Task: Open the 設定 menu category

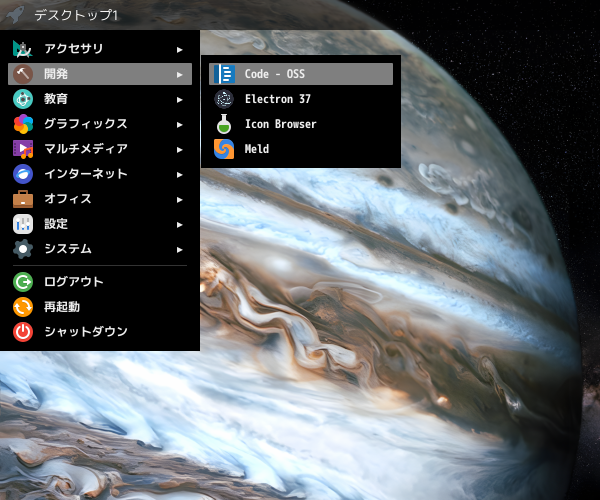Action: [x=100, y=224]
